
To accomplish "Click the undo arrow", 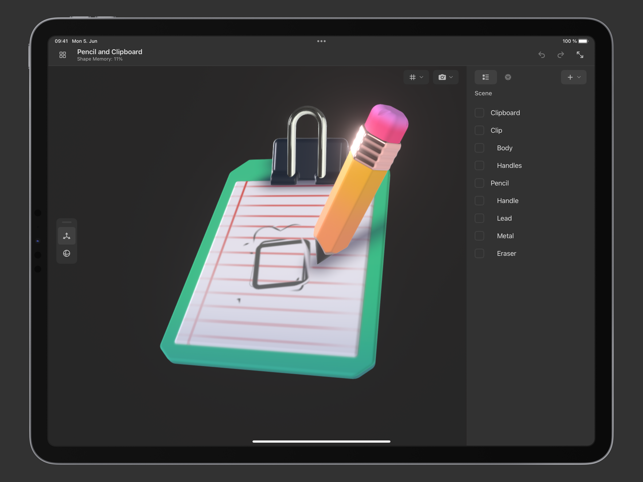I will [x=542, y=55].
